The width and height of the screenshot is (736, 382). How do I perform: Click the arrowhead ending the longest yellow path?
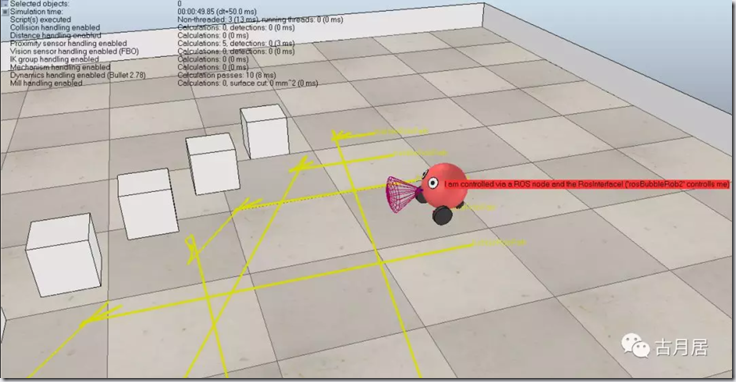tap(100, 314)
